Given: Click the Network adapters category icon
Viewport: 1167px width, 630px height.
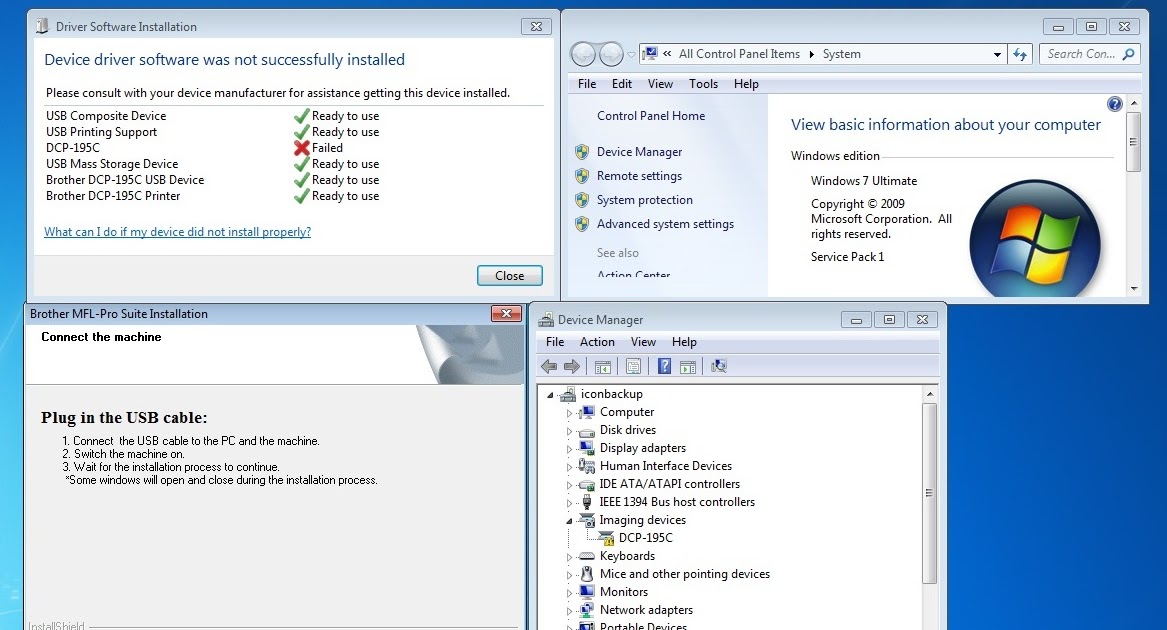Looking at the screenshot, I should [586, 610].
